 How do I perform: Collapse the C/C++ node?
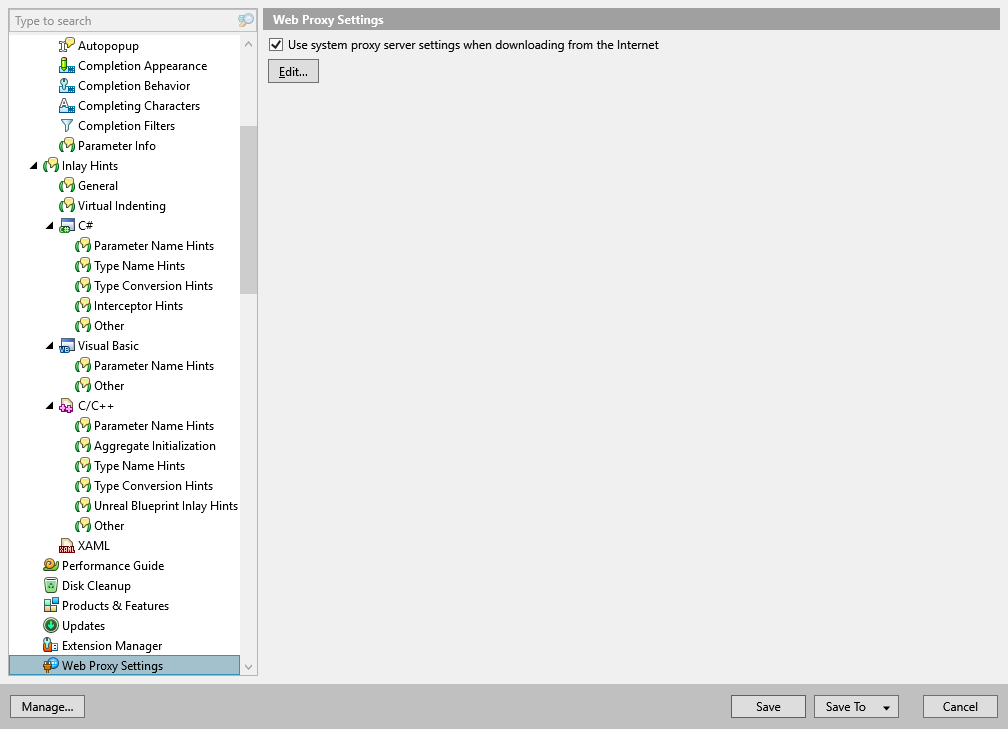(x=49, y=405)
